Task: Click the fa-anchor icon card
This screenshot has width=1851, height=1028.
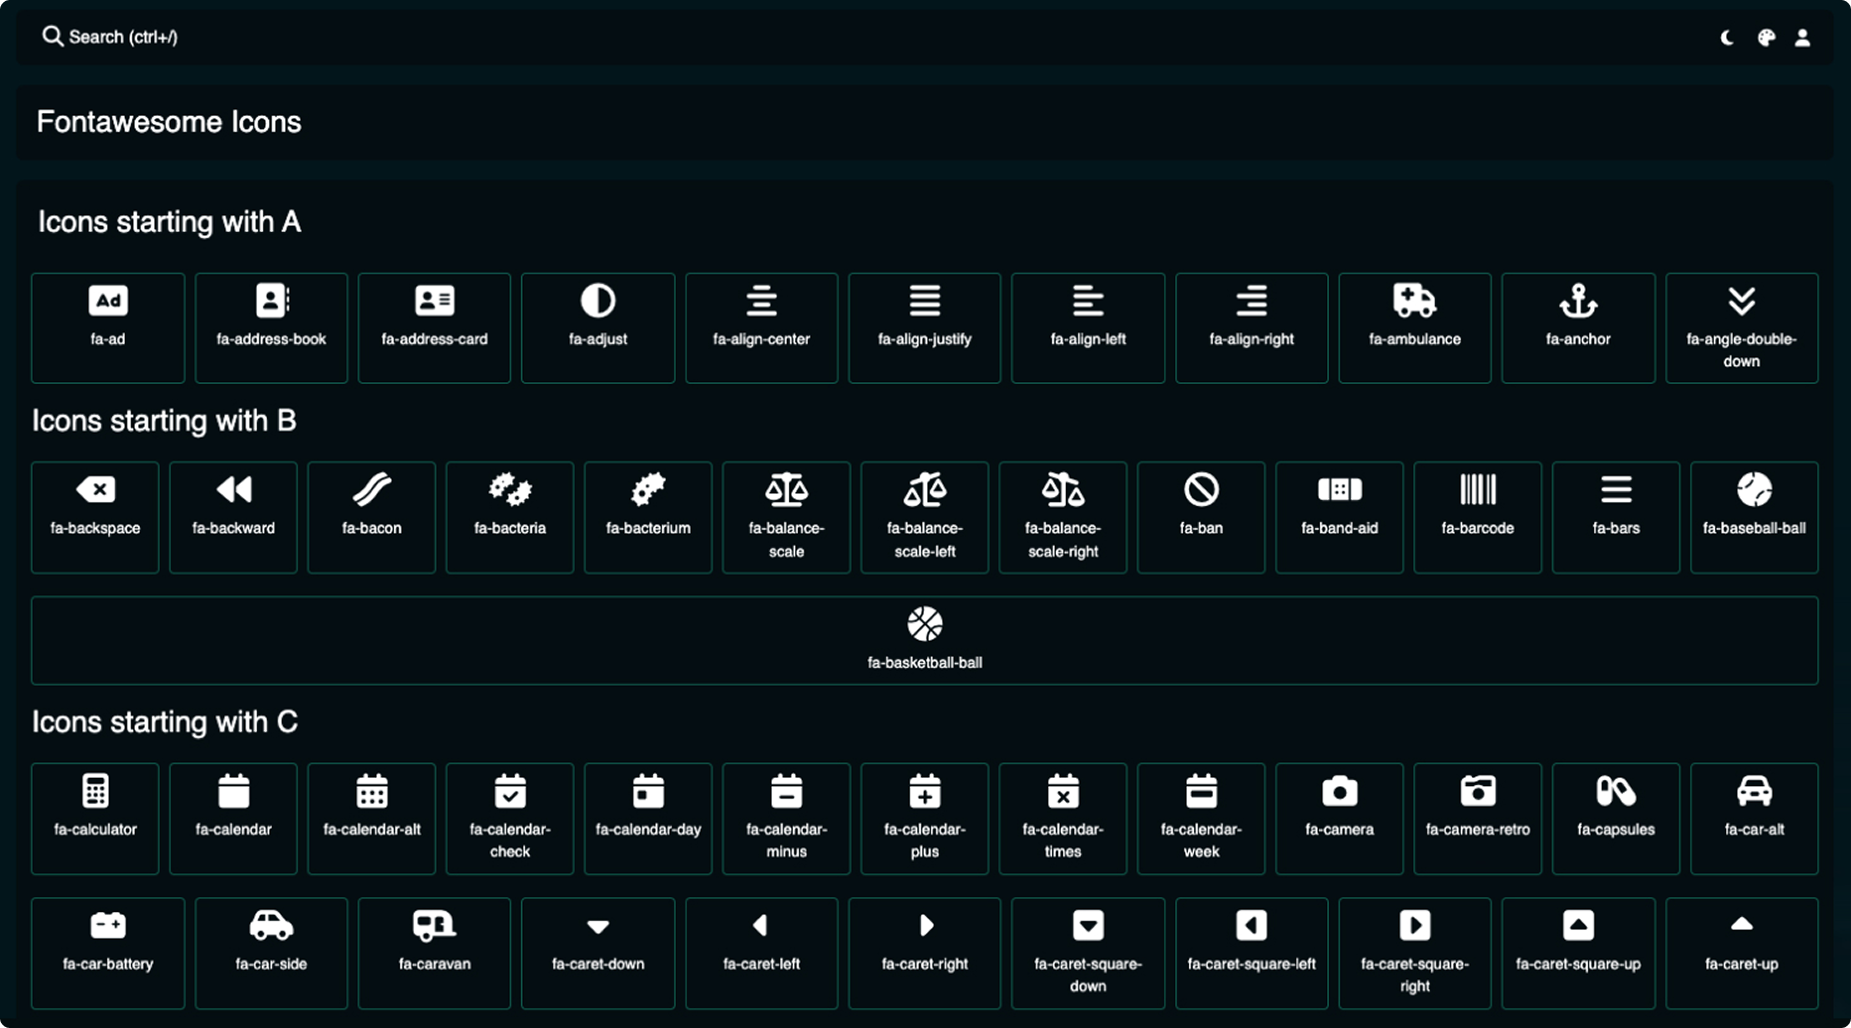Action: click(x=1577, y=327)
